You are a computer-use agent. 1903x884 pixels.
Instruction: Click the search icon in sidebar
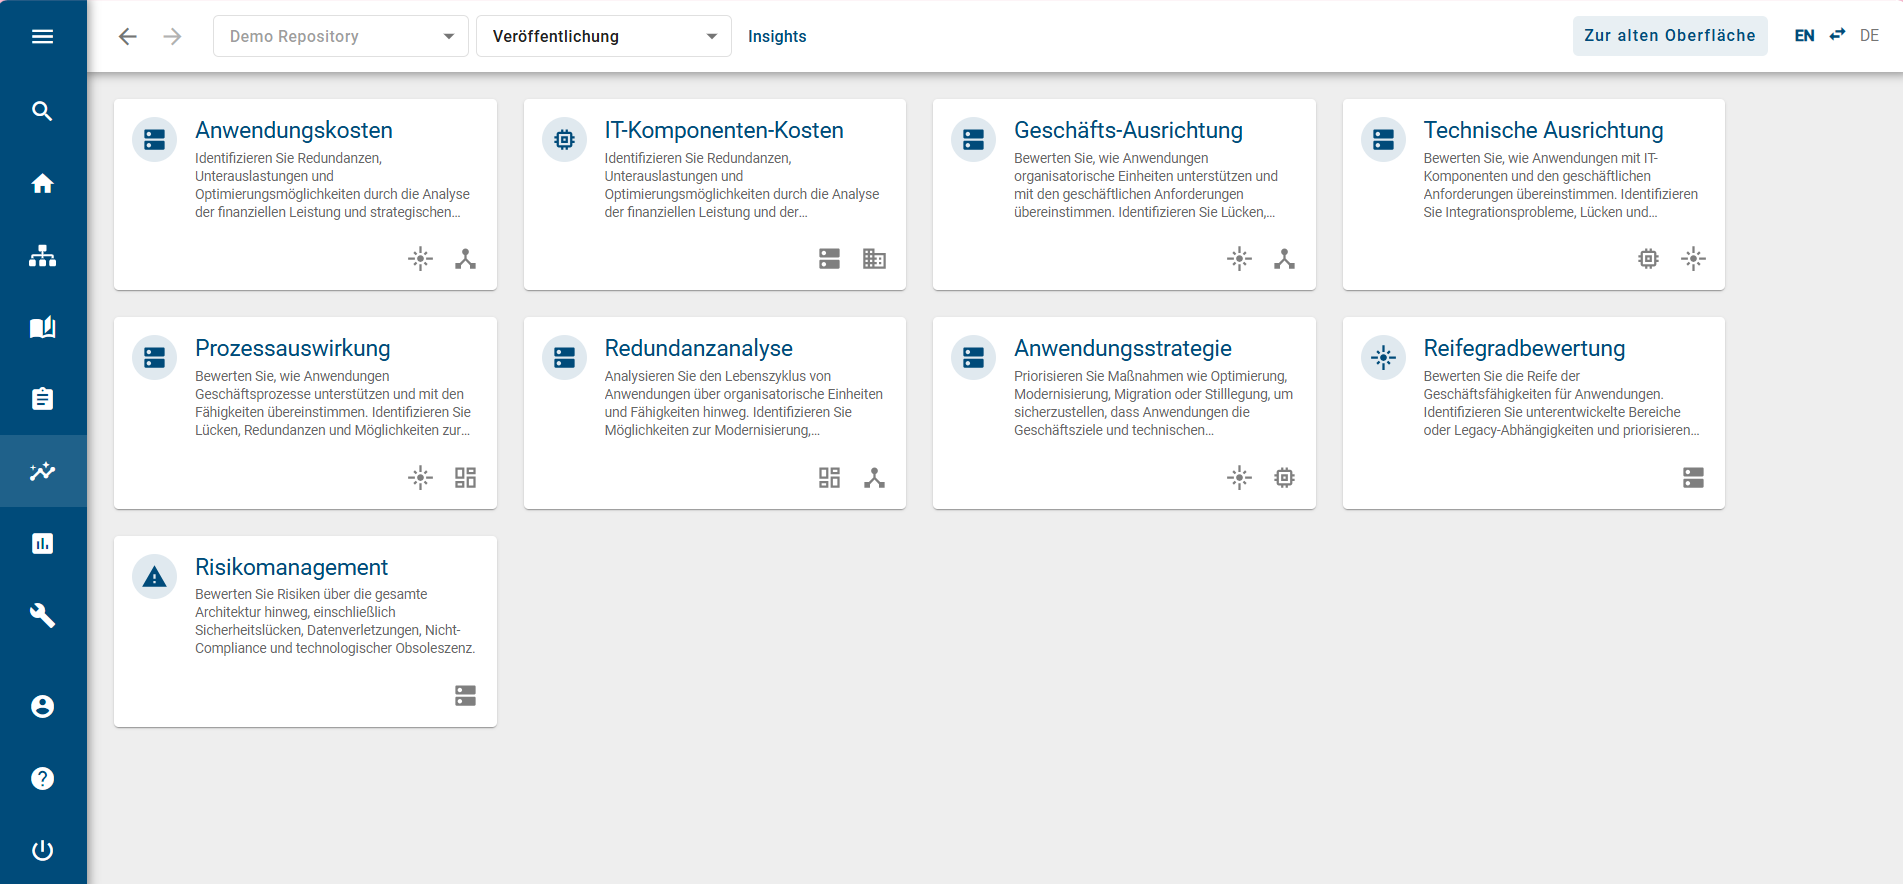tap(42, 111)
